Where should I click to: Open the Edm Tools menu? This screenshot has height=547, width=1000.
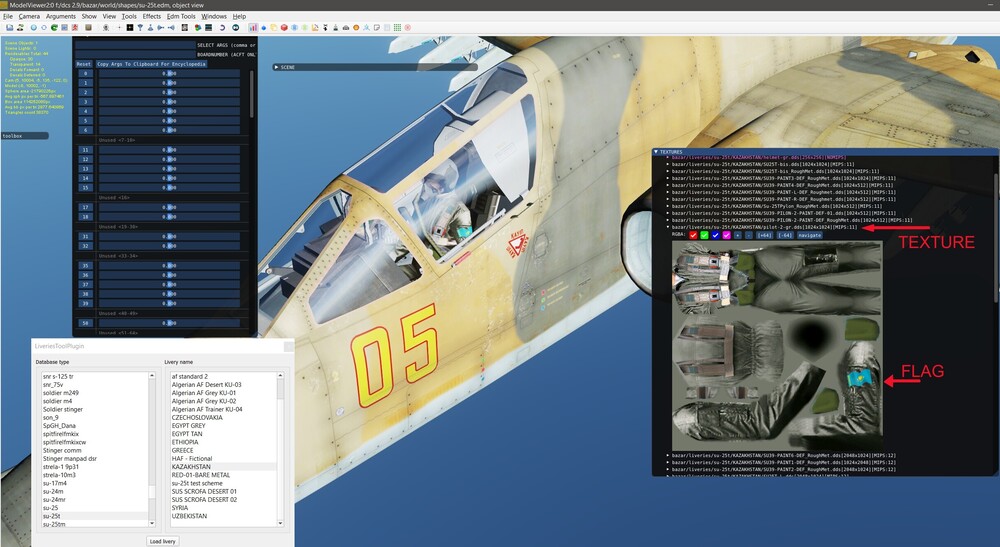(181, 17)
